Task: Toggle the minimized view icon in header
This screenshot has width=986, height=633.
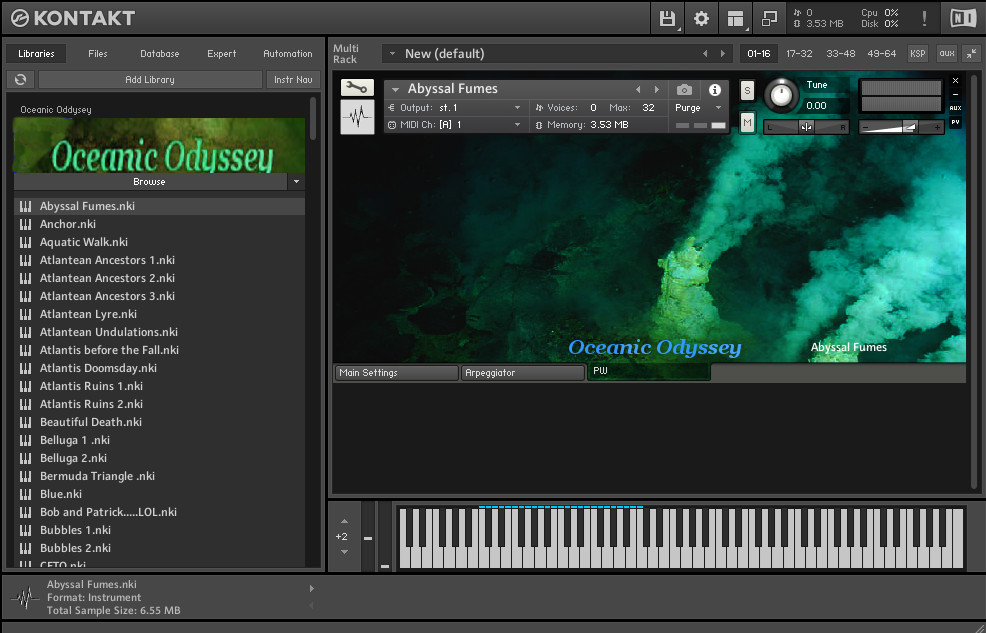Action: pos(769,18)
